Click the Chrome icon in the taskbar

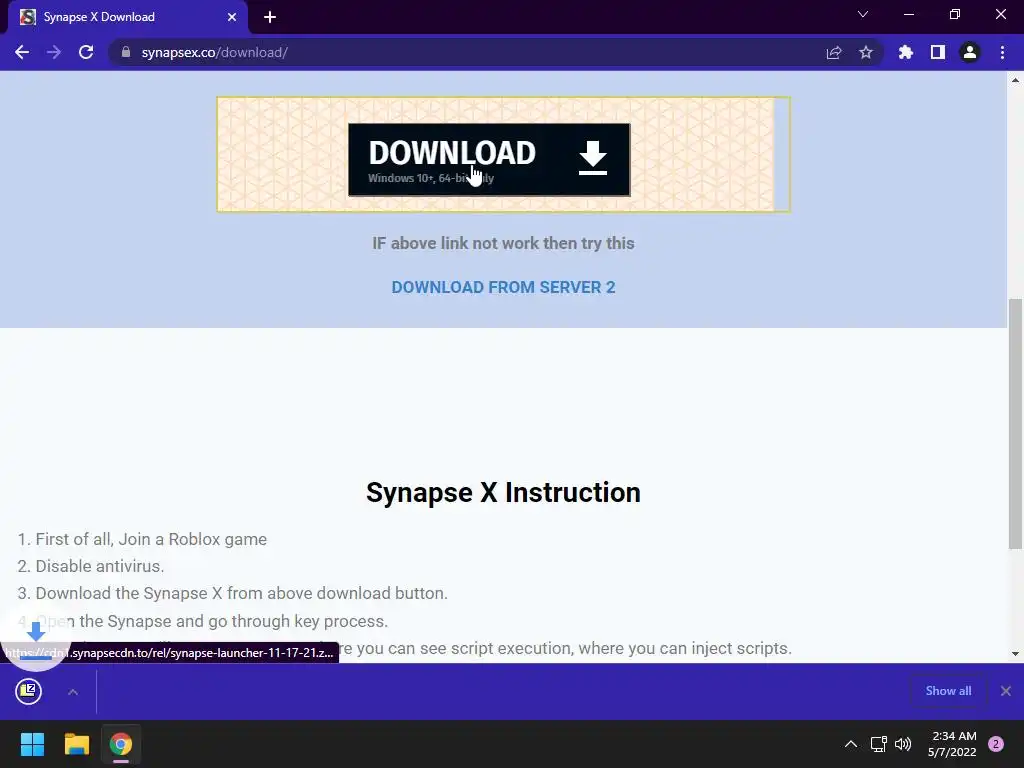121,744
